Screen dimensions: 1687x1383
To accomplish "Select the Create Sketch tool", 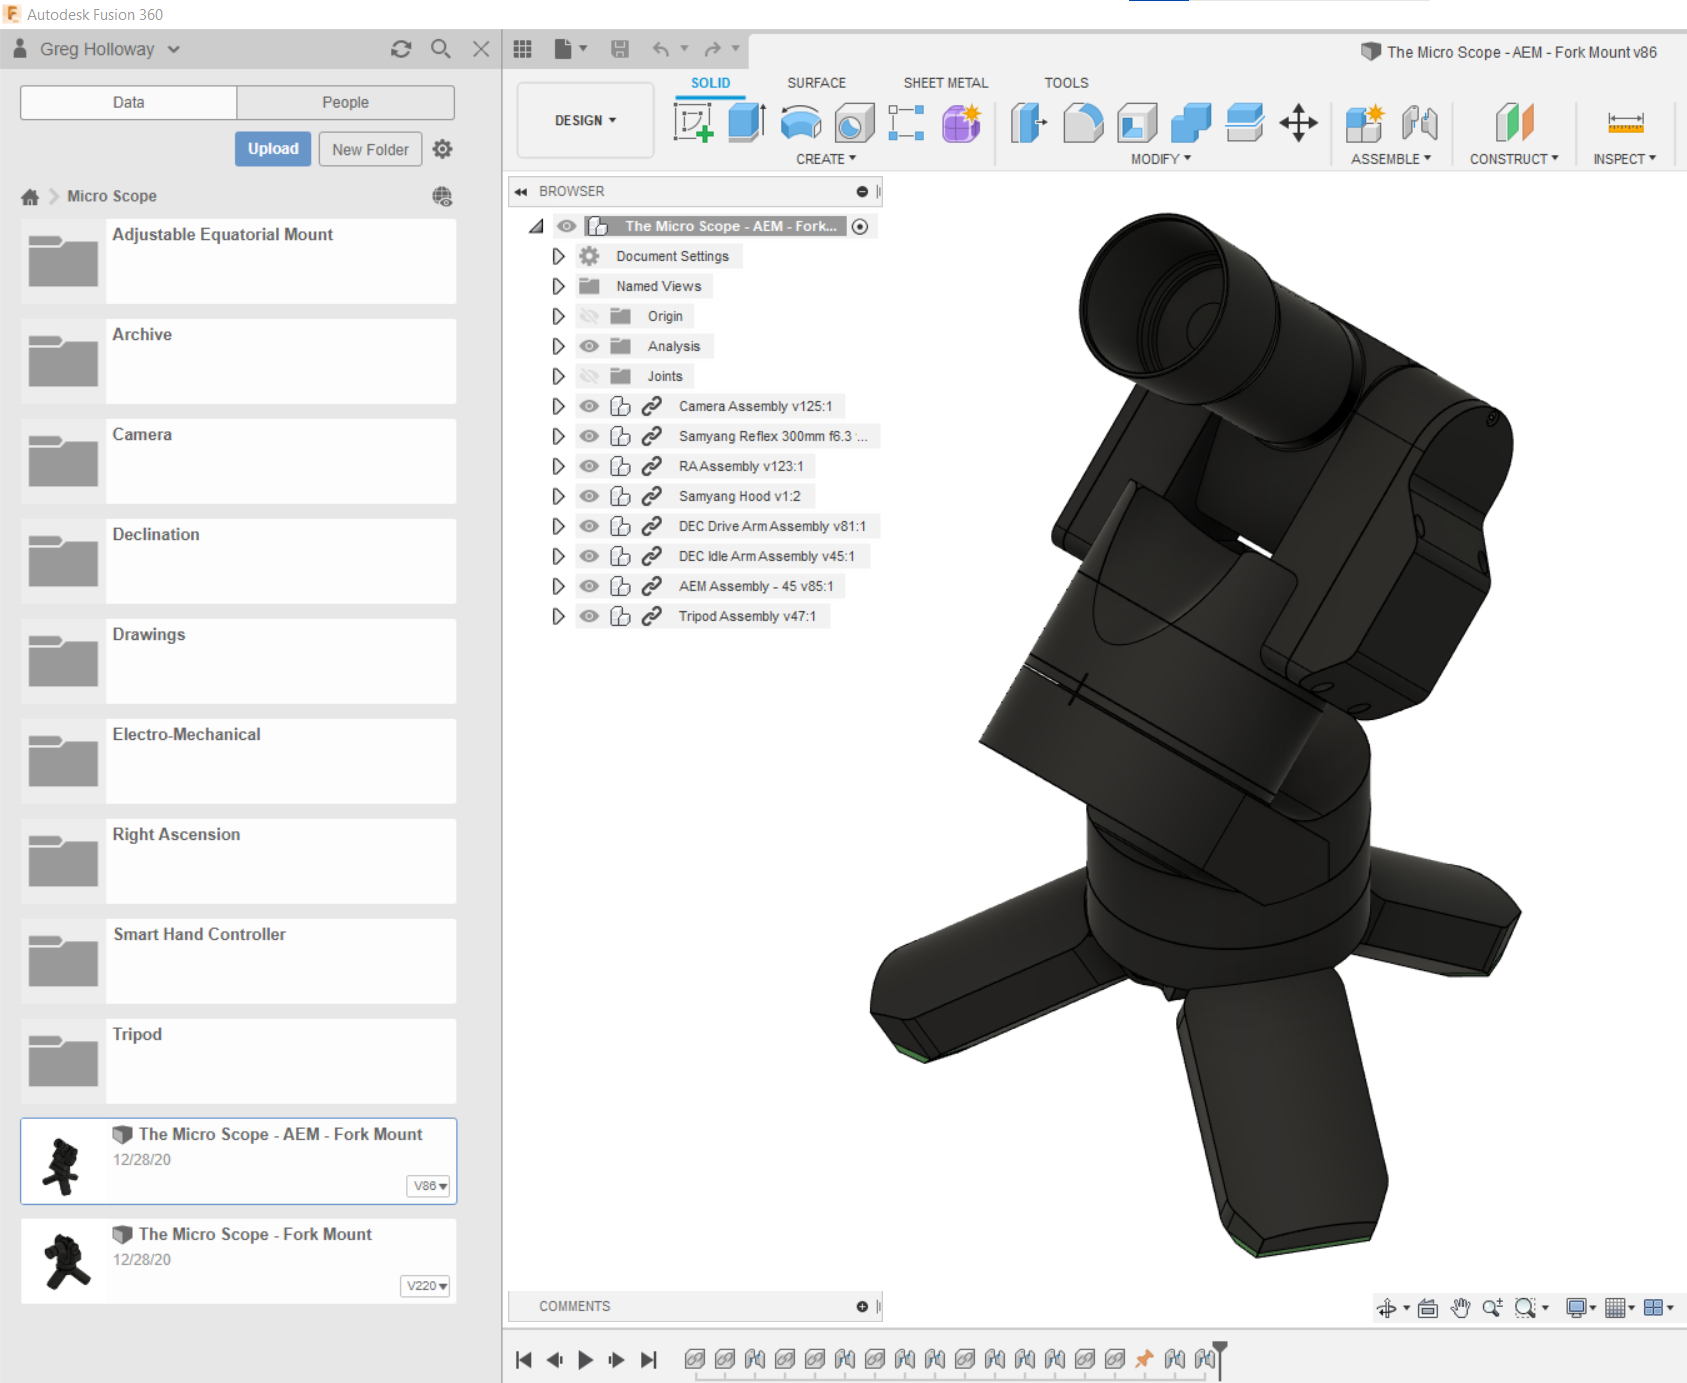I will (x=693, y=122).
